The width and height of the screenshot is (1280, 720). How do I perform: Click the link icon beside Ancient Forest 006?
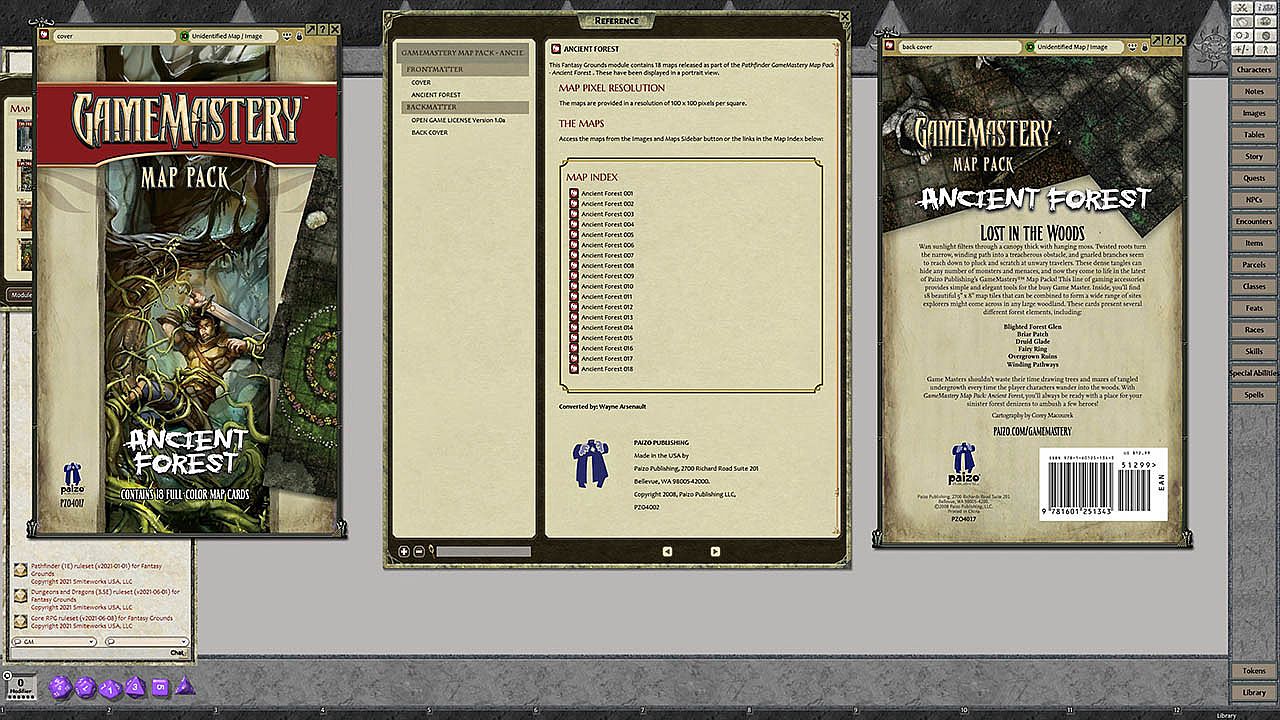(x=574, y=245)
